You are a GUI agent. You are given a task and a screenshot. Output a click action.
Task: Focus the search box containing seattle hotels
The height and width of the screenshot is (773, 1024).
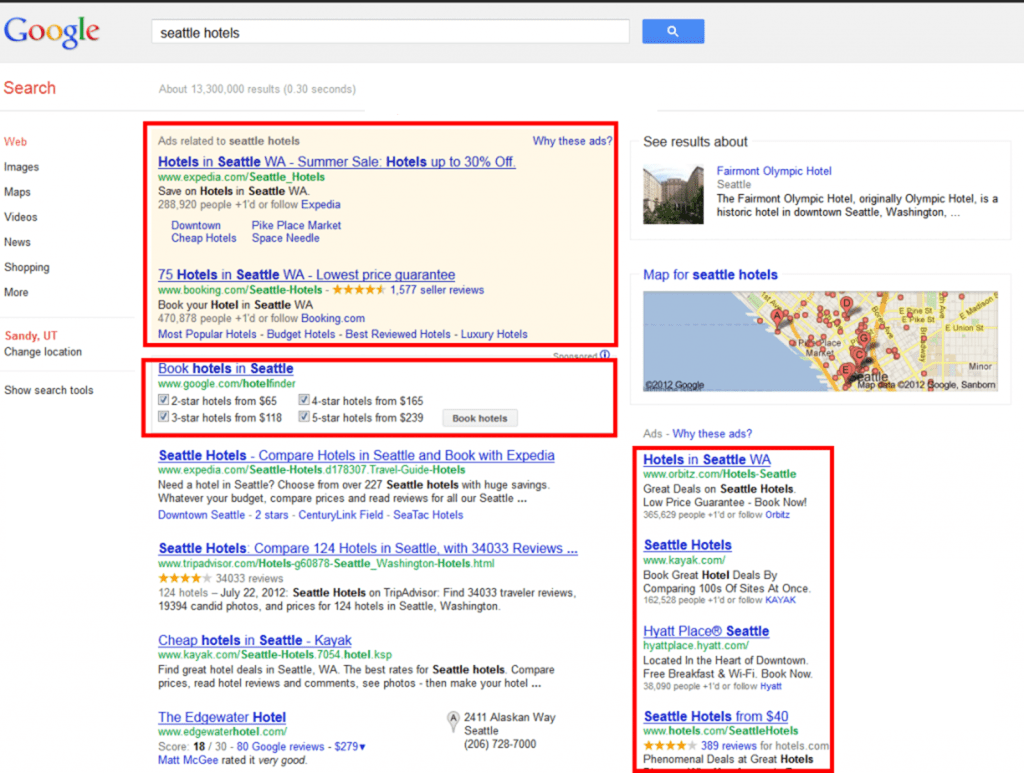click(391, 33)
